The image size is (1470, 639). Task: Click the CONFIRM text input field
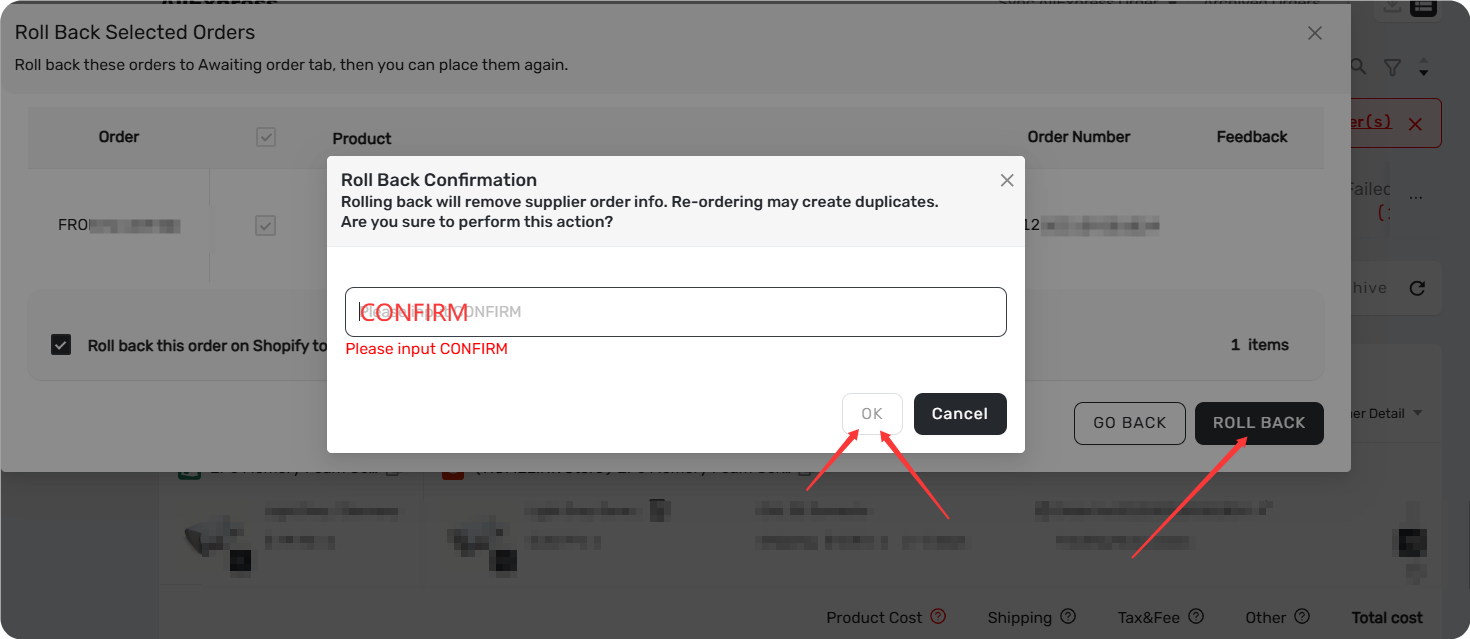tap(676, 312)
